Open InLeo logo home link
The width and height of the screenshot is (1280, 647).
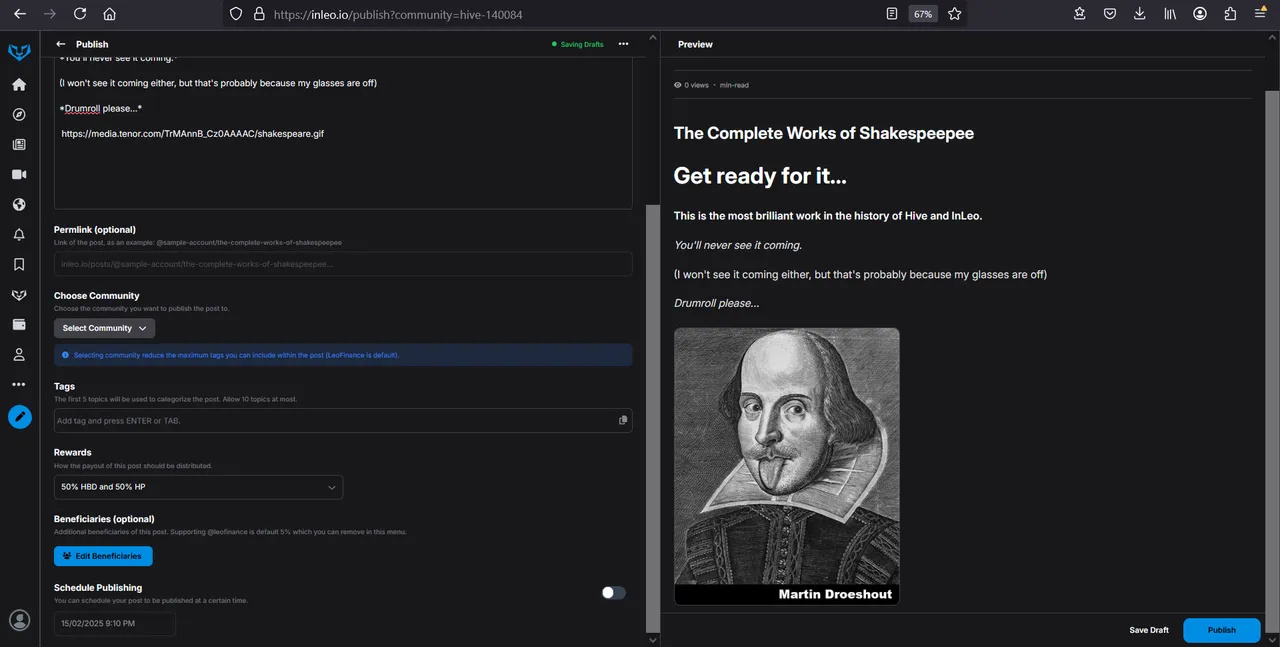19,52
